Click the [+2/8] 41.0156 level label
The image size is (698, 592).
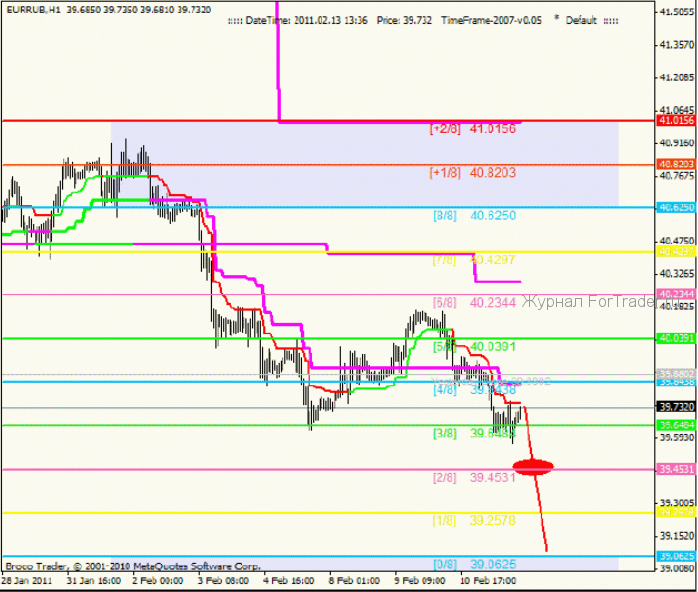pyautogui.click(x=473, y=129)
